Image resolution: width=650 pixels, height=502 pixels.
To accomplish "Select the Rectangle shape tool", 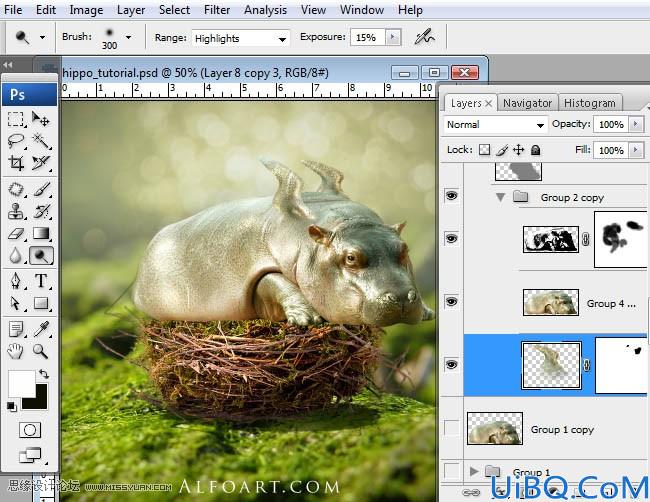I will 41,303.
